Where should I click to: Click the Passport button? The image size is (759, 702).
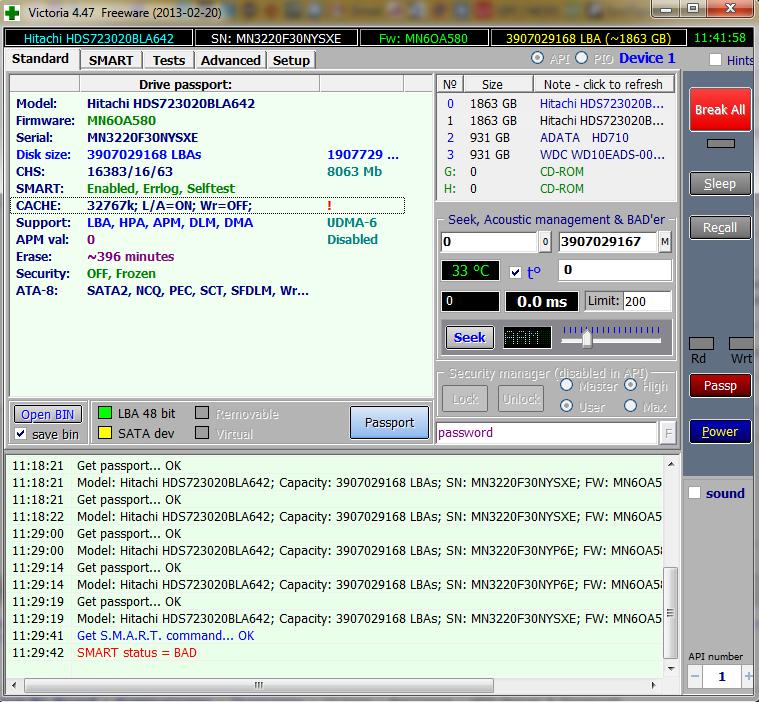389,423
